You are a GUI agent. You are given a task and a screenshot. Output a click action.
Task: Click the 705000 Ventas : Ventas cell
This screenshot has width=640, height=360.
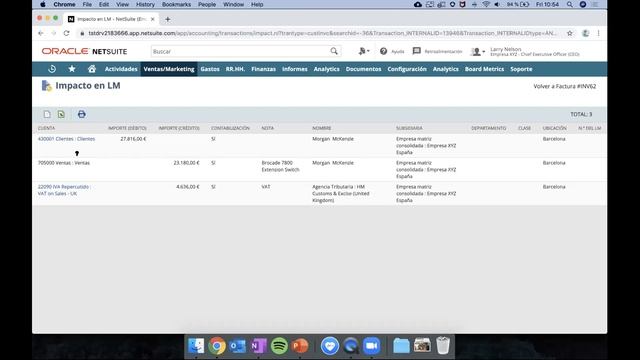pyautogui.click(x=64, y=163)
